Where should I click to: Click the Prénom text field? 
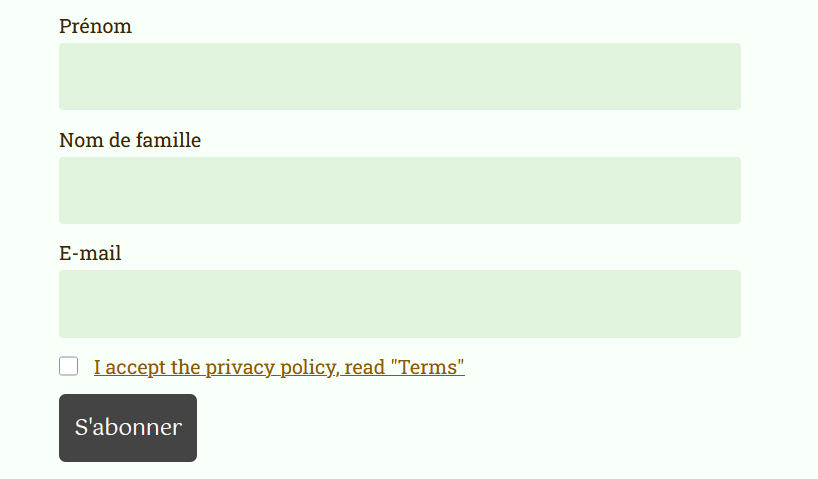pos(399,76)
